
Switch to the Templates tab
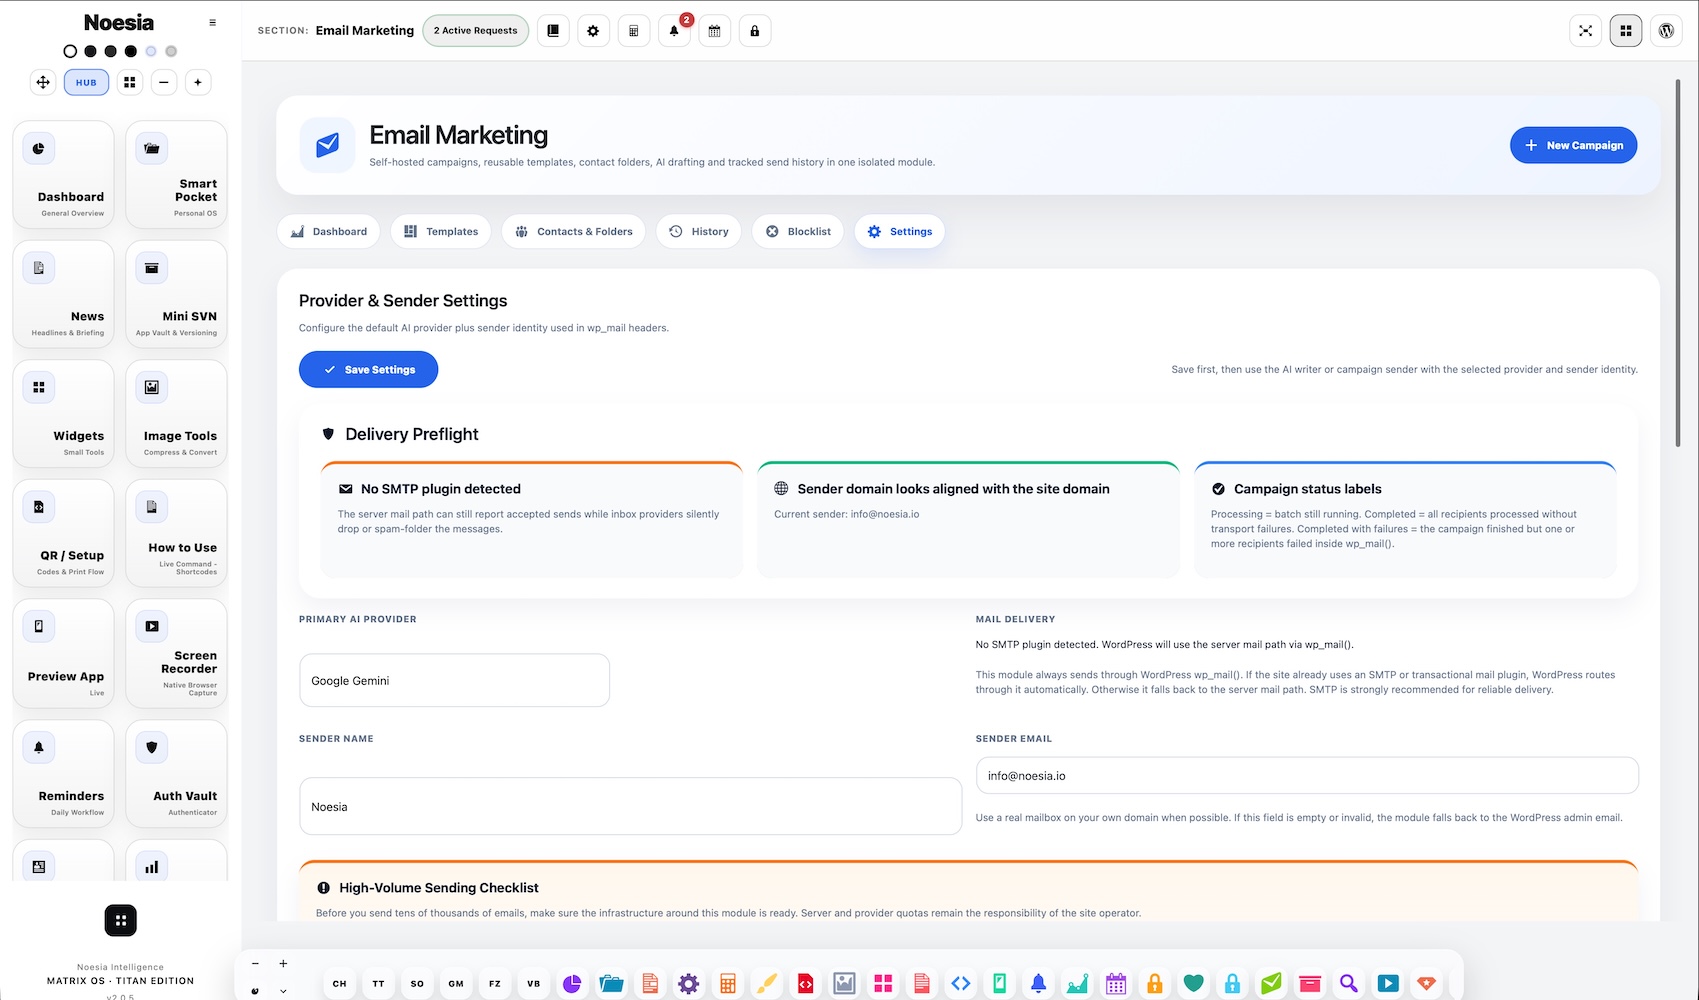coord(441,231)
